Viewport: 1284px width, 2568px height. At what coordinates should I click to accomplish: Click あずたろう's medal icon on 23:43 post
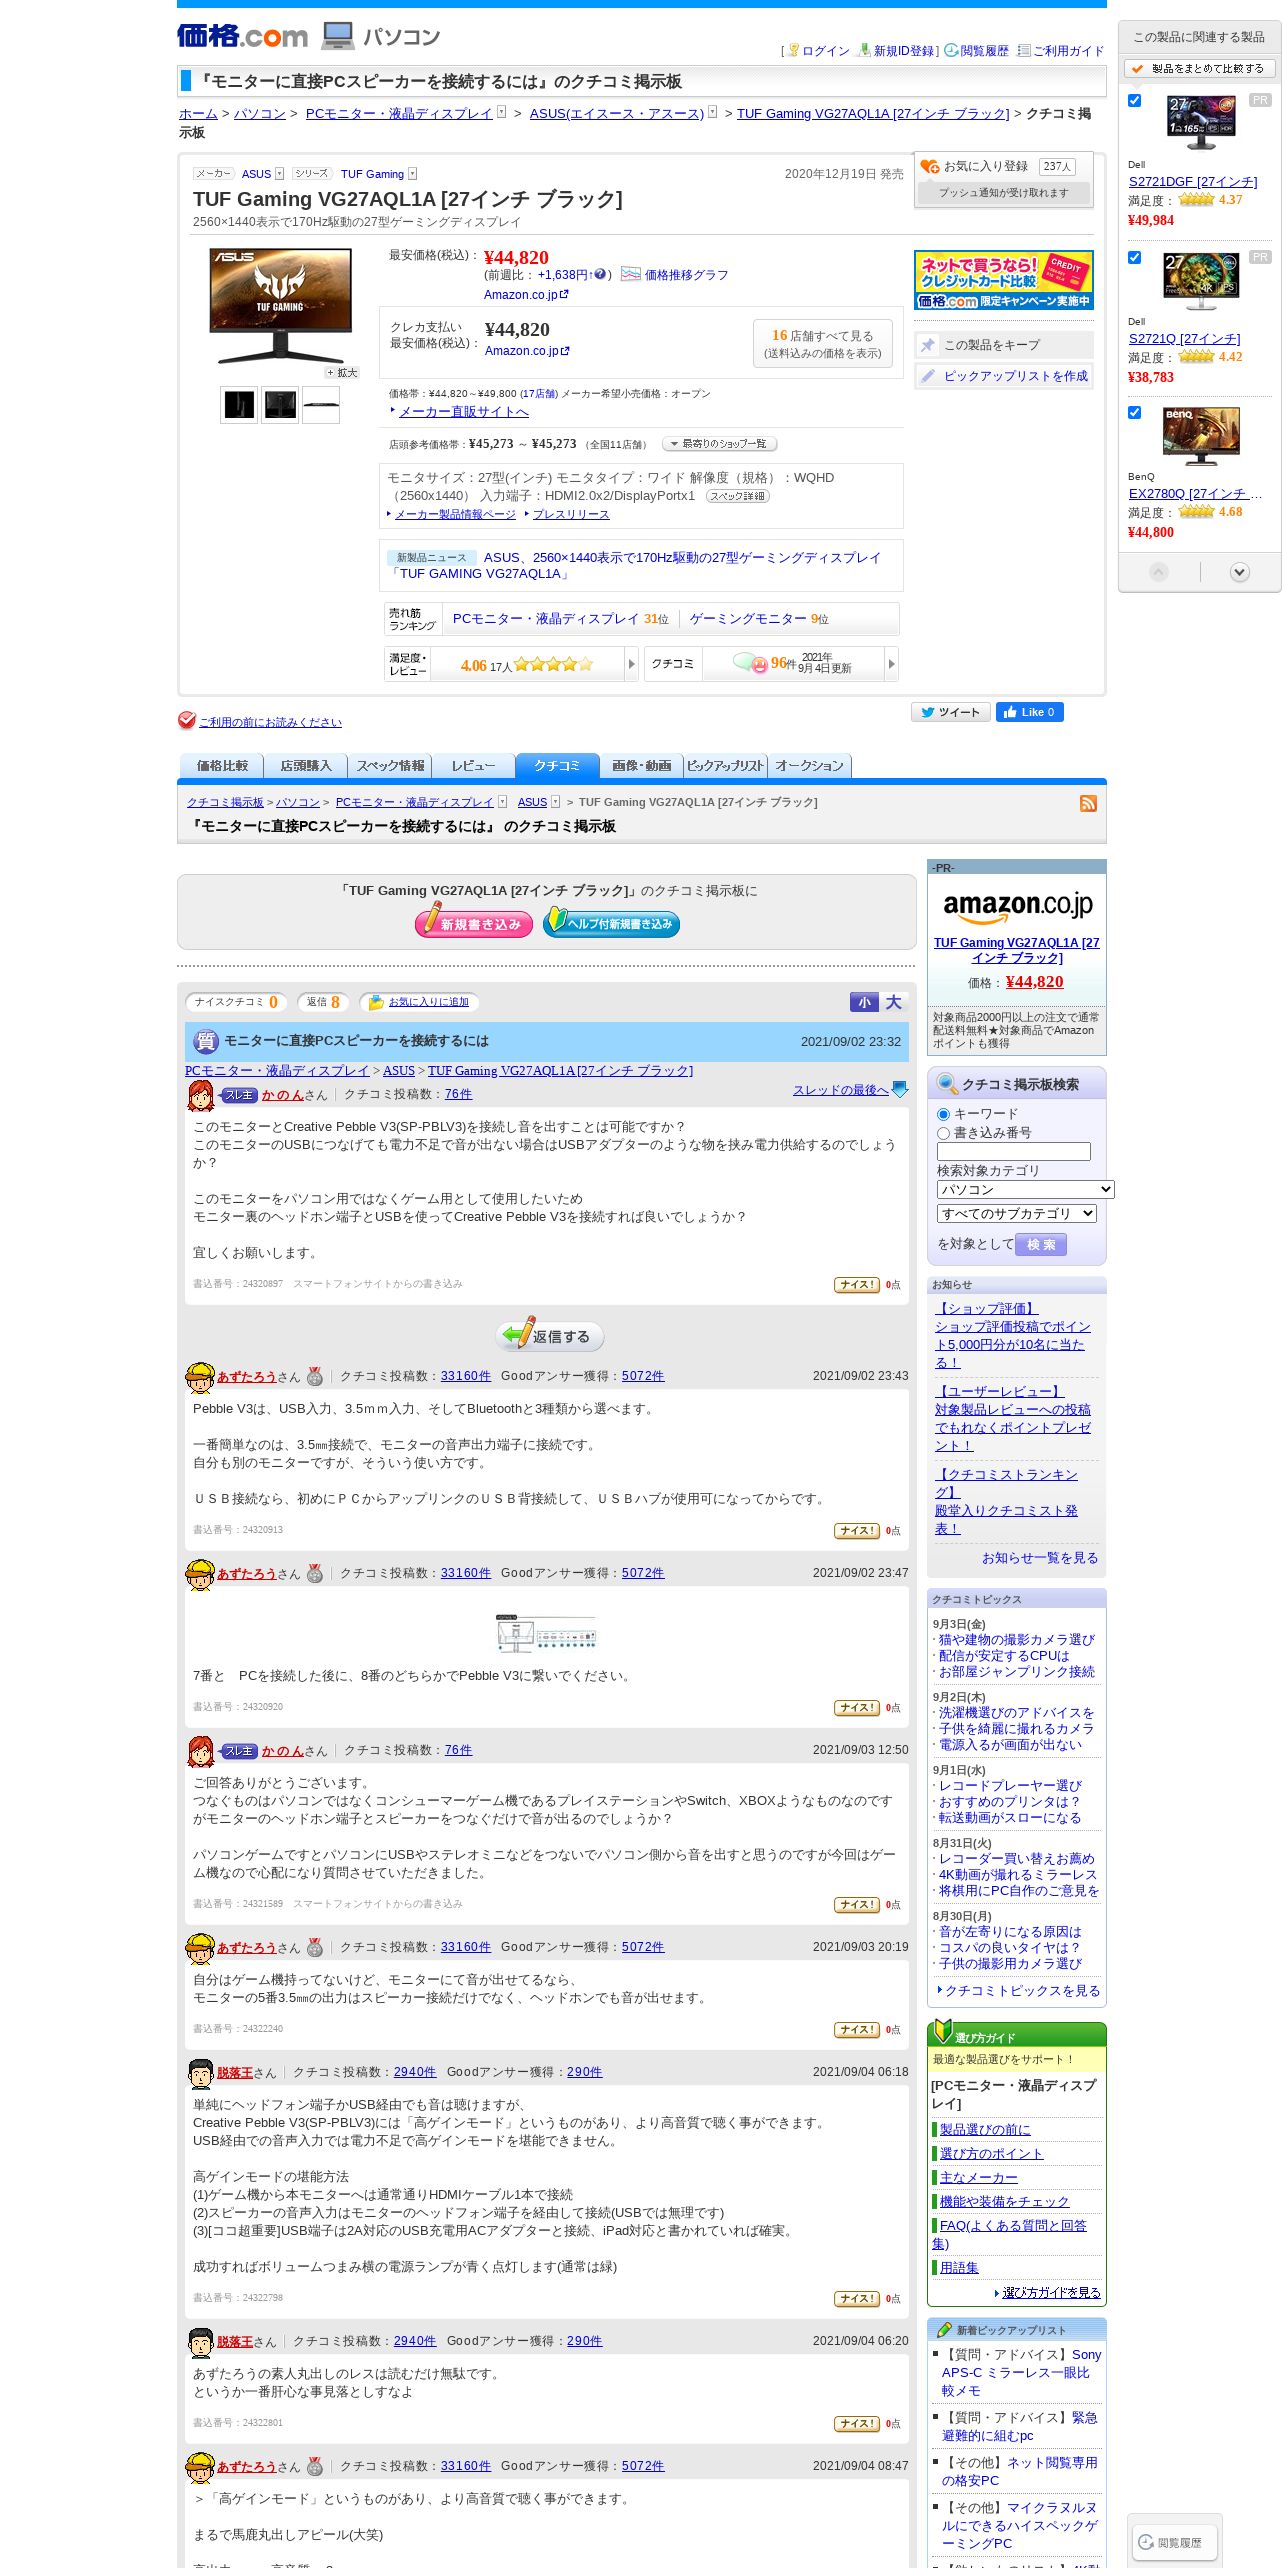[315, 1377]
